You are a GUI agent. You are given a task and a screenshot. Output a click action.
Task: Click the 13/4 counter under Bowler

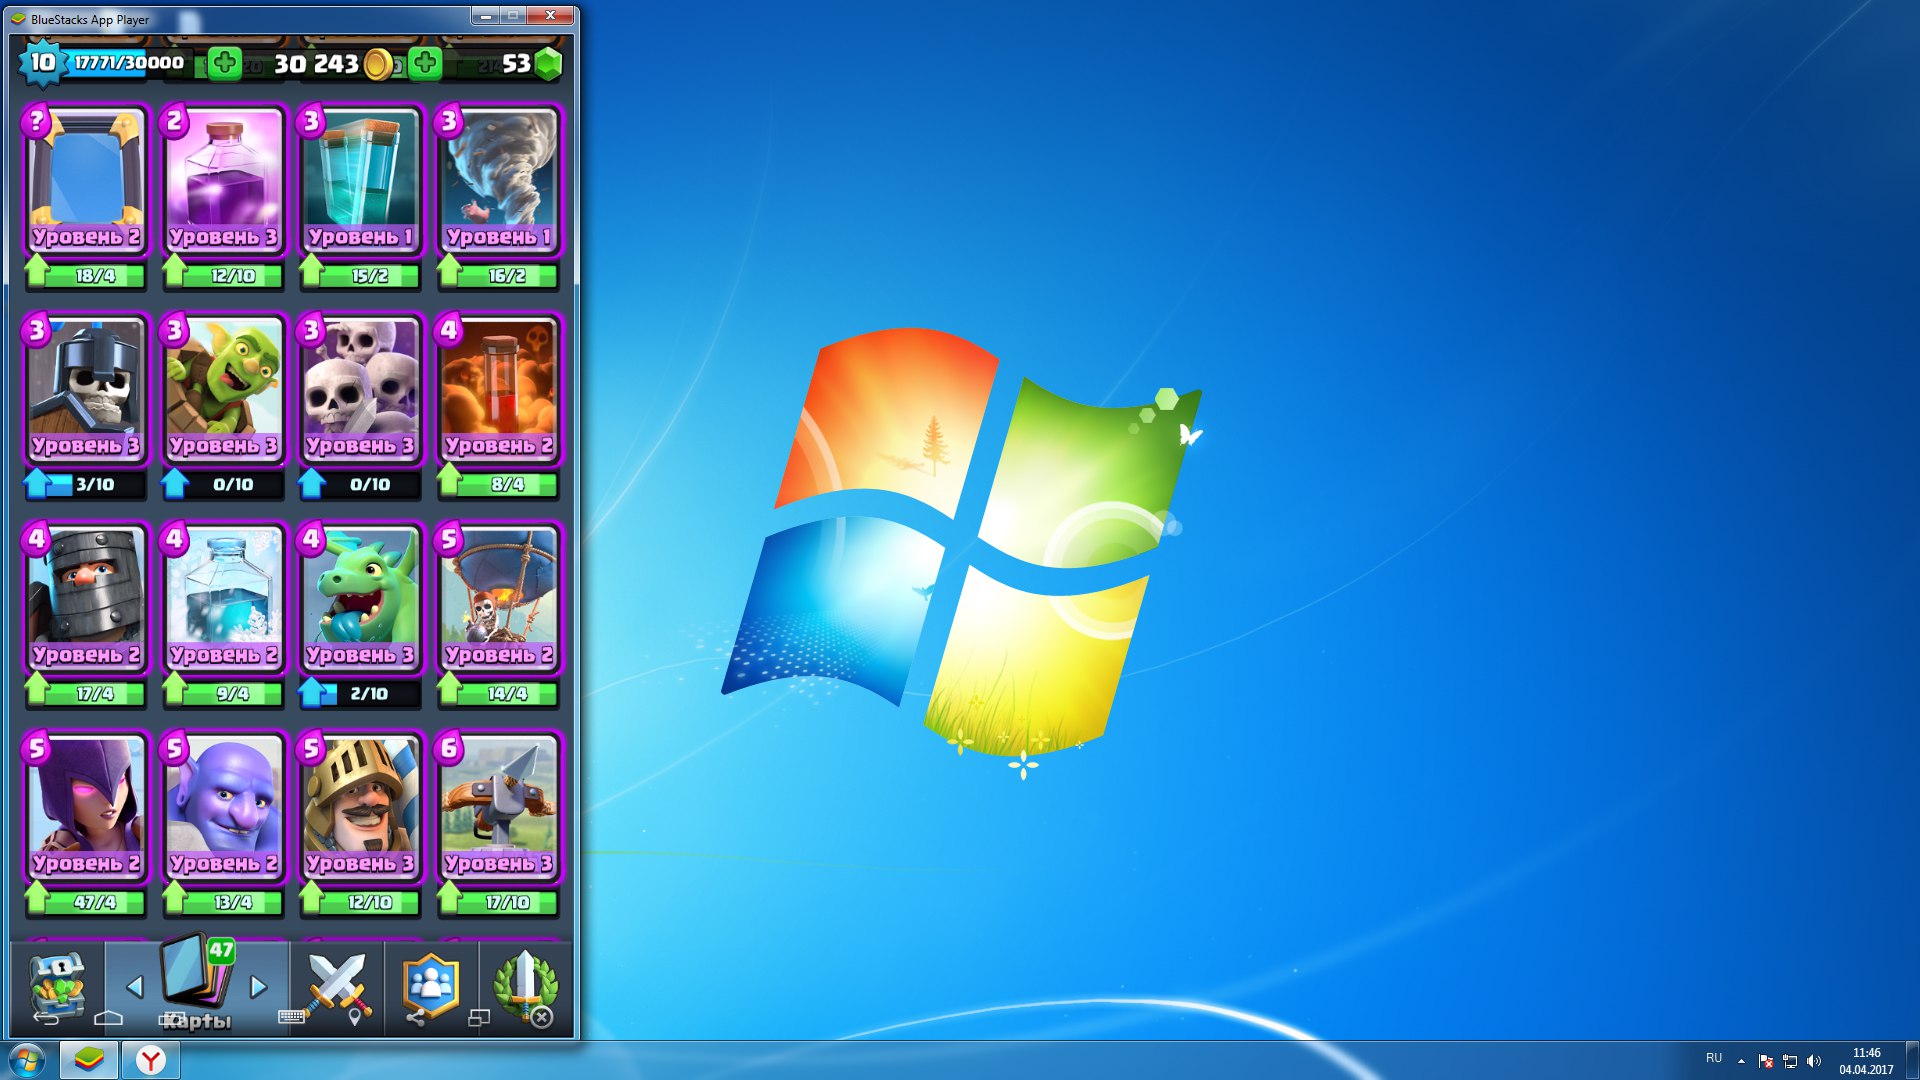[x=233, y=902]
